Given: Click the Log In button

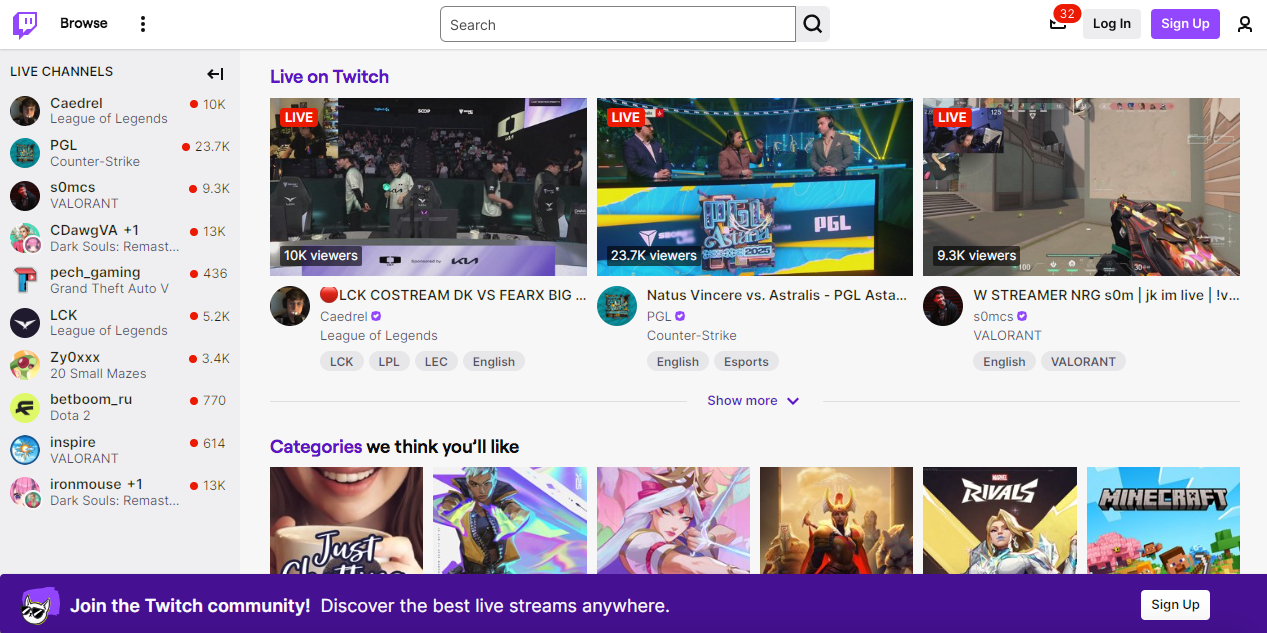Looking at the screenshot, I should [x=1112, y=24].
